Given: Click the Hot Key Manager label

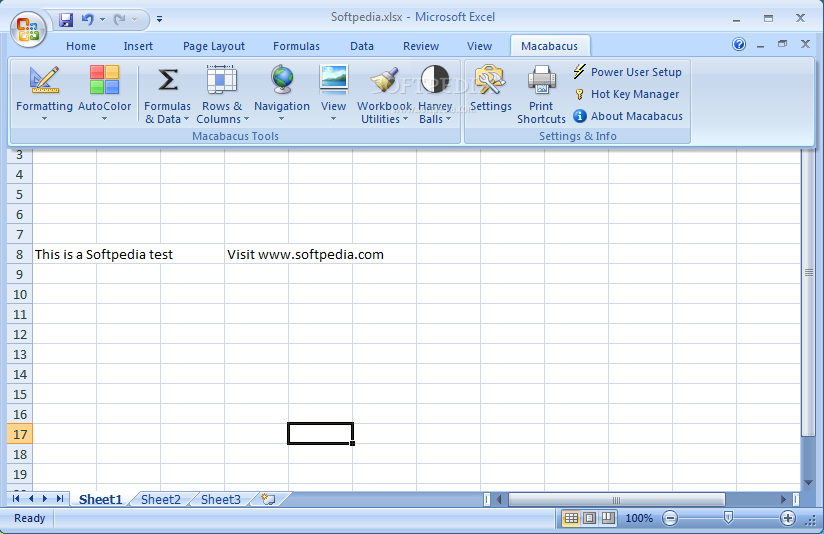Looking at the screenshot, I should [635, 94].
